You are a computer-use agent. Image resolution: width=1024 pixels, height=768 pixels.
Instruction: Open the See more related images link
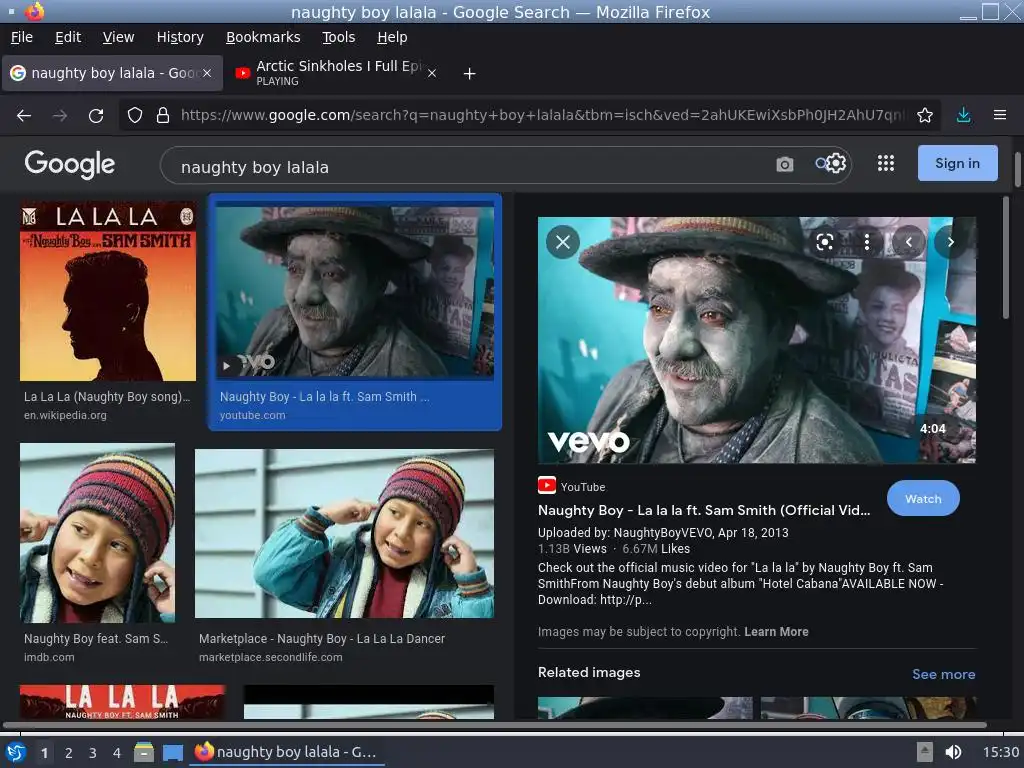point(944,674)
